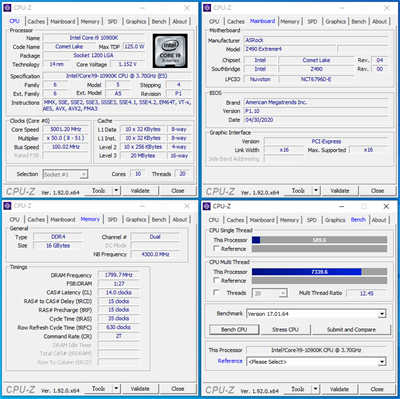Click the memory Size value 16 GBytes
This screenshot has width=400, height=399.
point(58,245)
